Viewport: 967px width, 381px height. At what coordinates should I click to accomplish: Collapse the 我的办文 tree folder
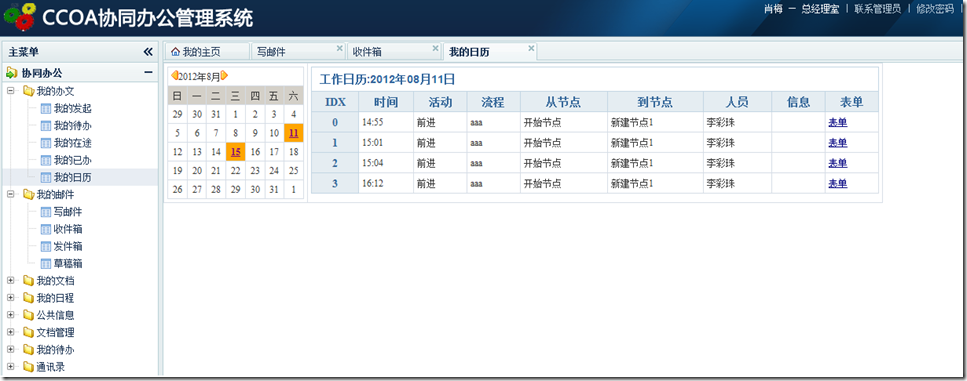coord(10,91)
